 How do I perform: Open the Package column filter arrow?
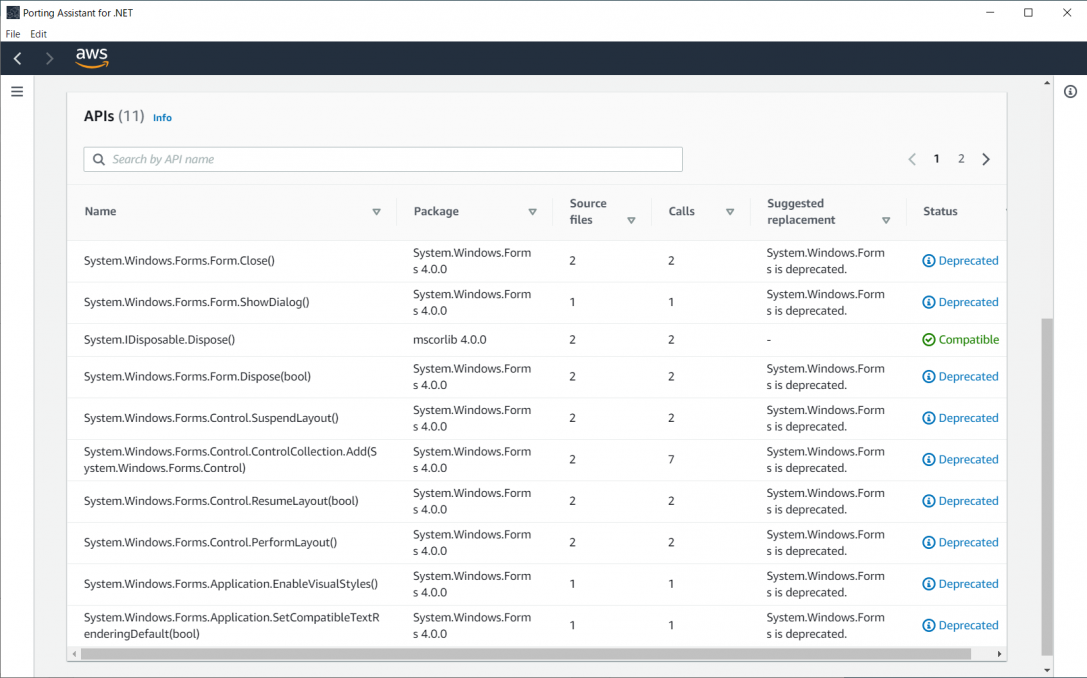pos(532,212)
